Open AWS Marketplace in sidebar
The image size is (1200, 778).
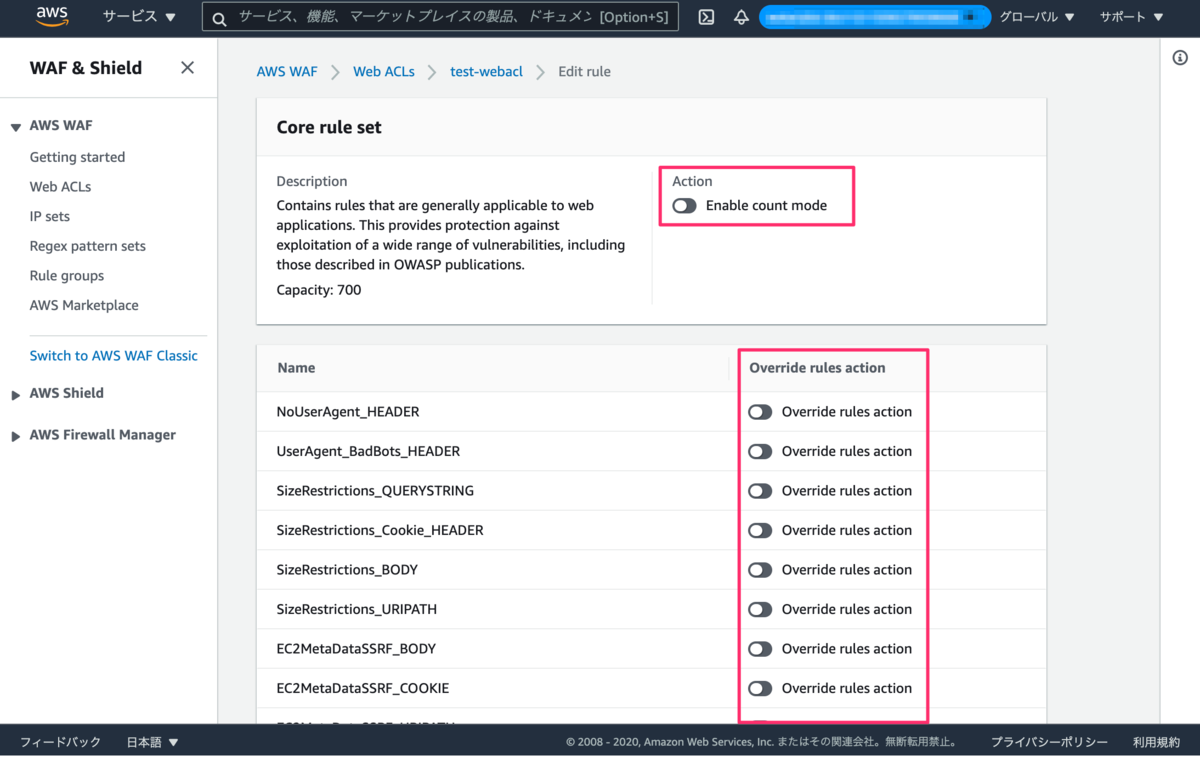click(x=84, y=306)
